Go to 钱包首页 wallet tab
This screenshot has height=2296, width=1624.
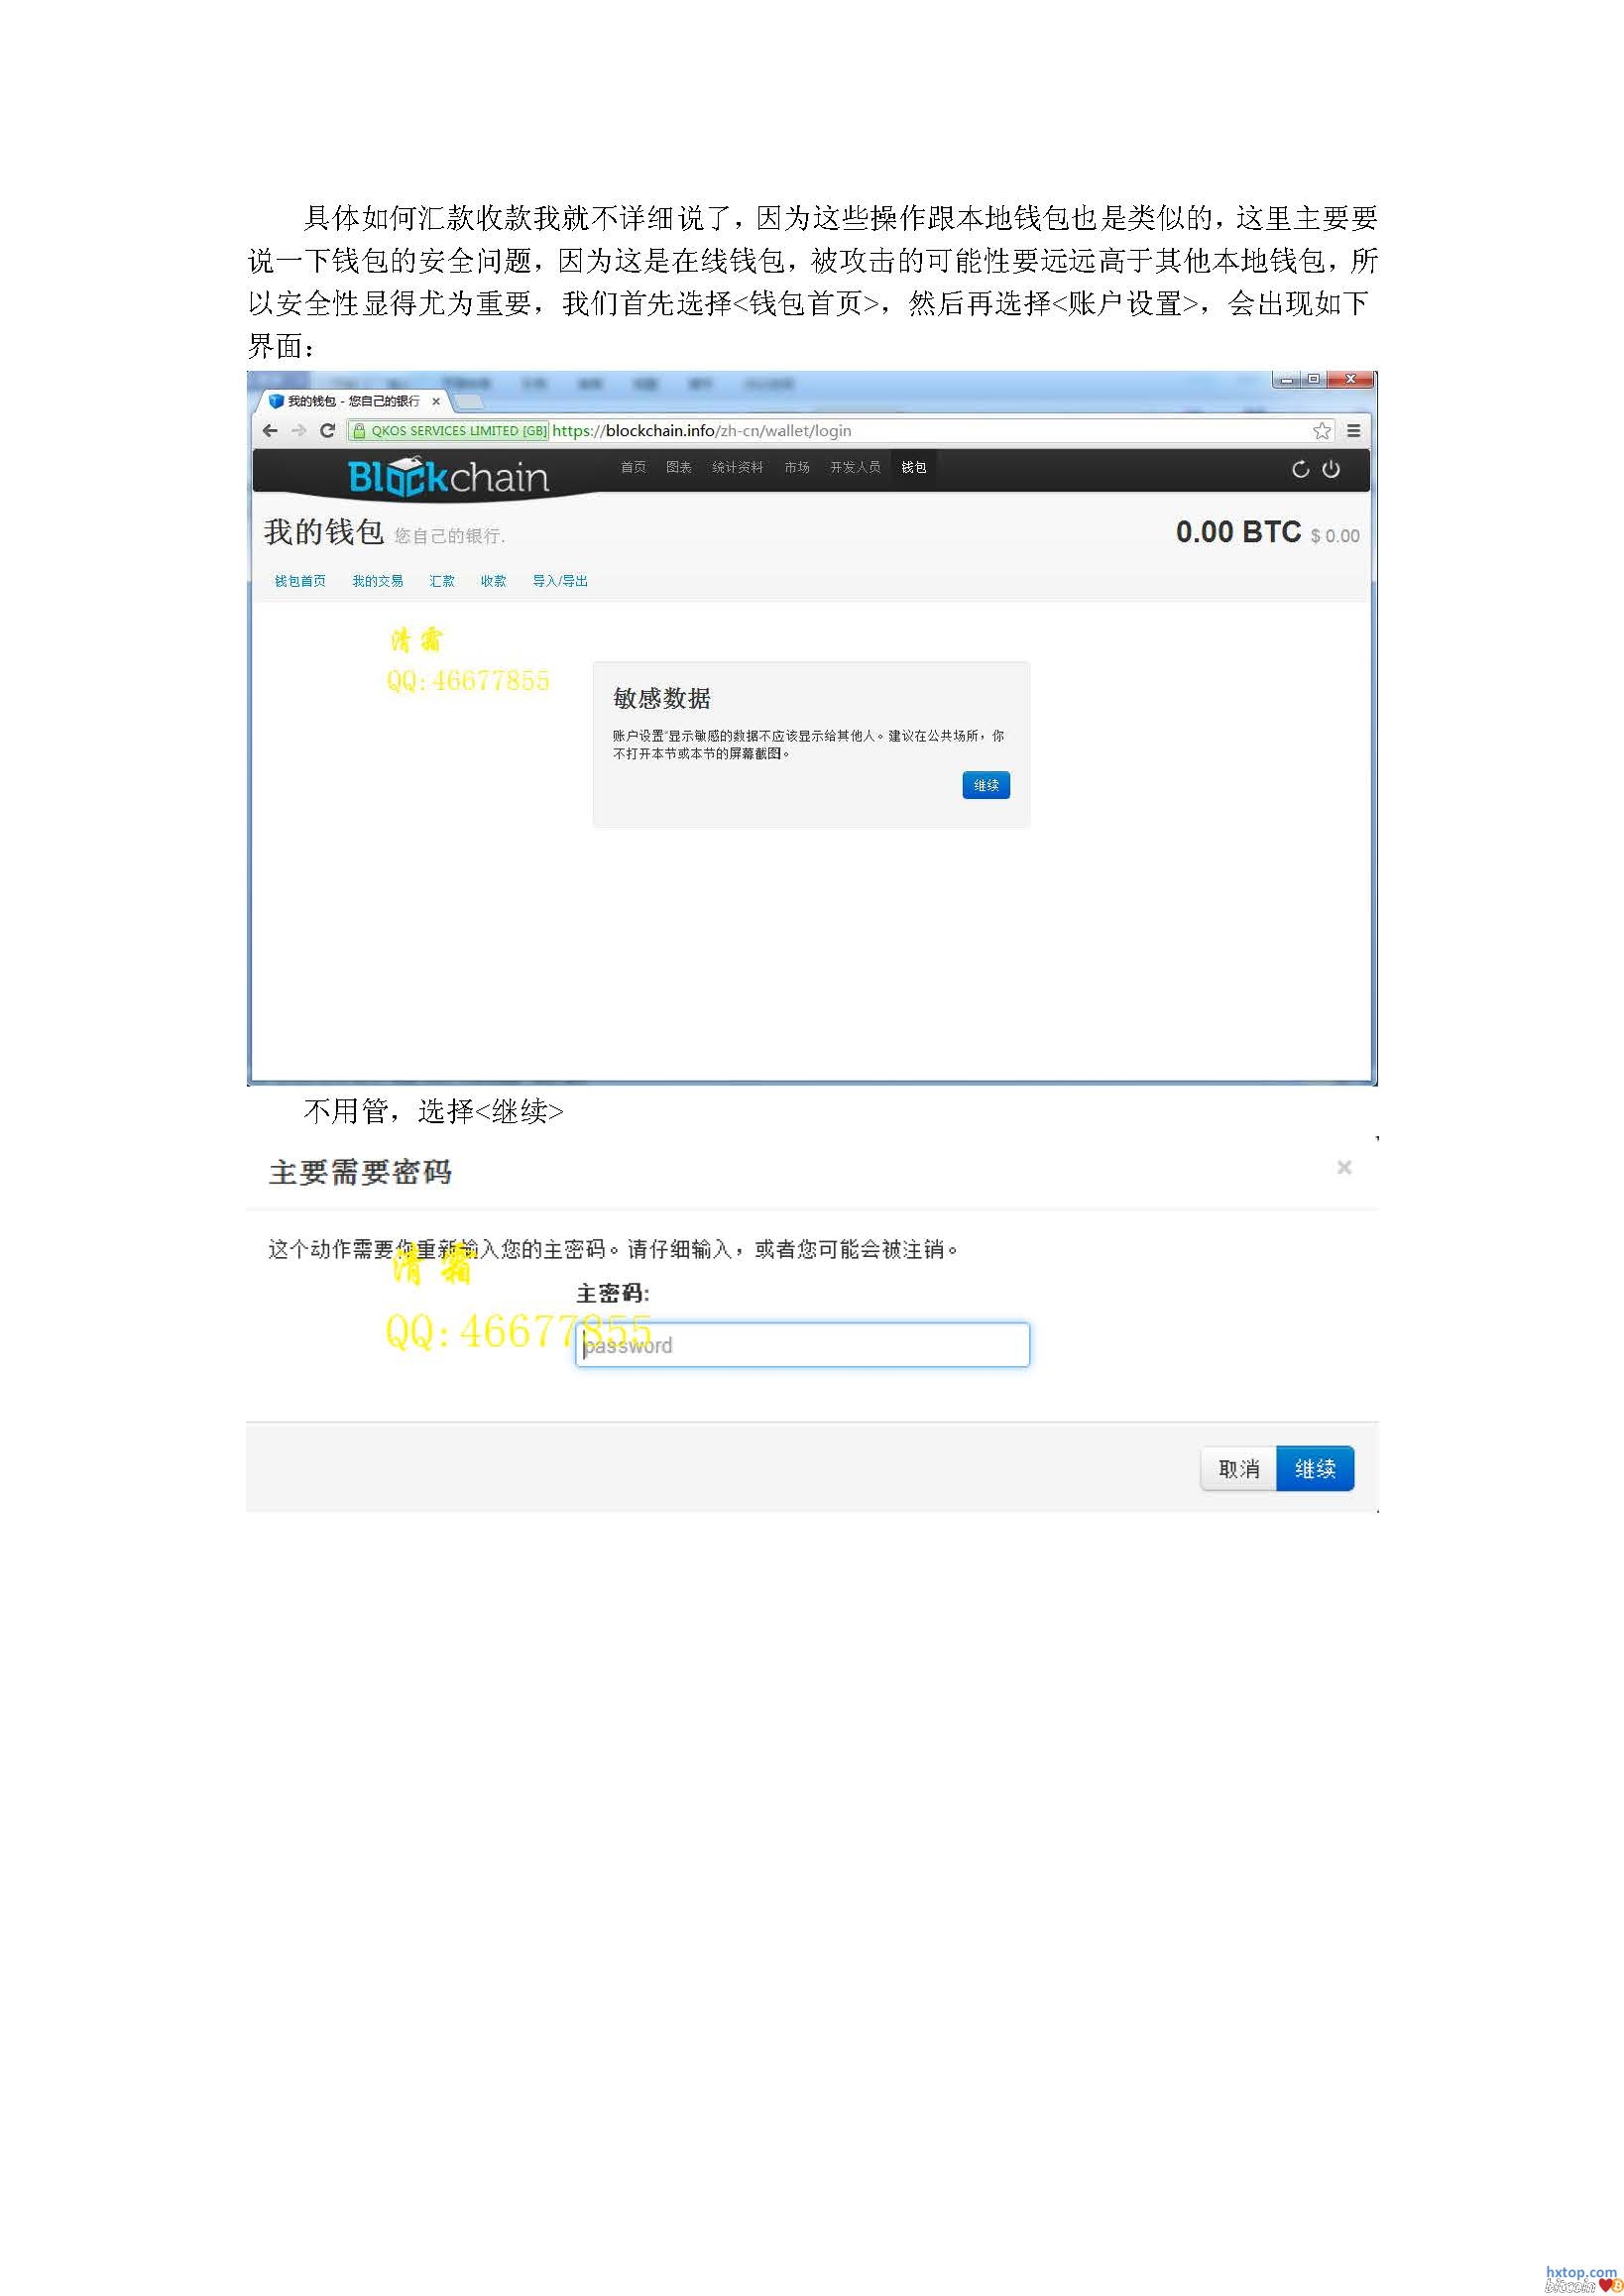(x=300, y=581)
